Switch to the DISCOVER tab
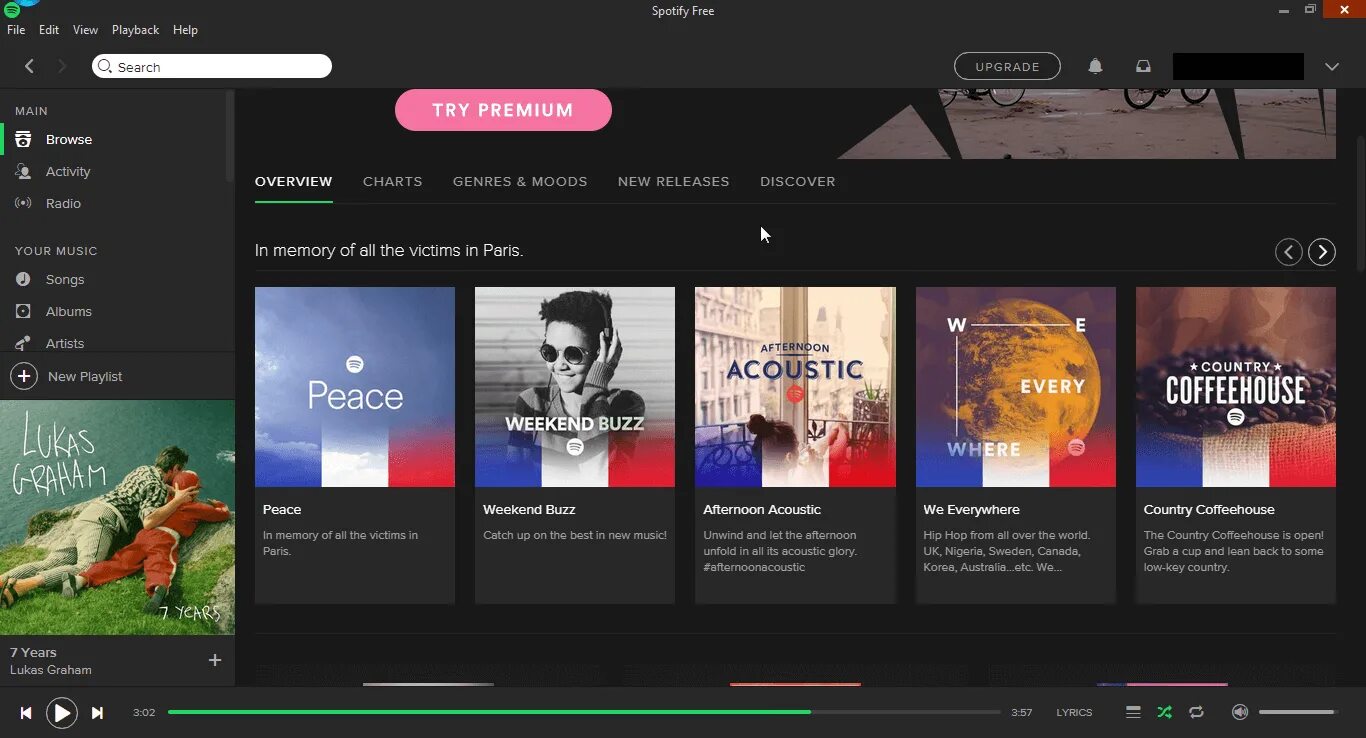Screen dimensions: 1366x738 (797, 182)
